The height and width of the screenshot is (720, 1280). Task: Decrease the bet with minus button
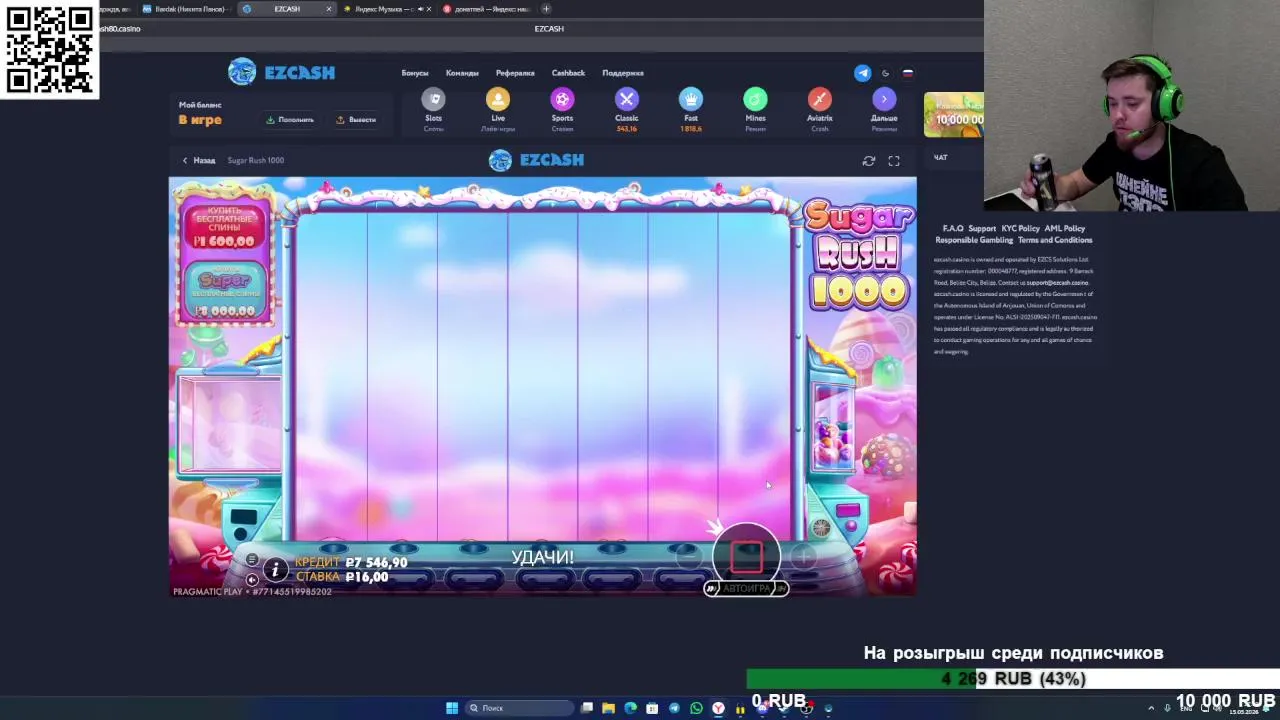(687, 557)
